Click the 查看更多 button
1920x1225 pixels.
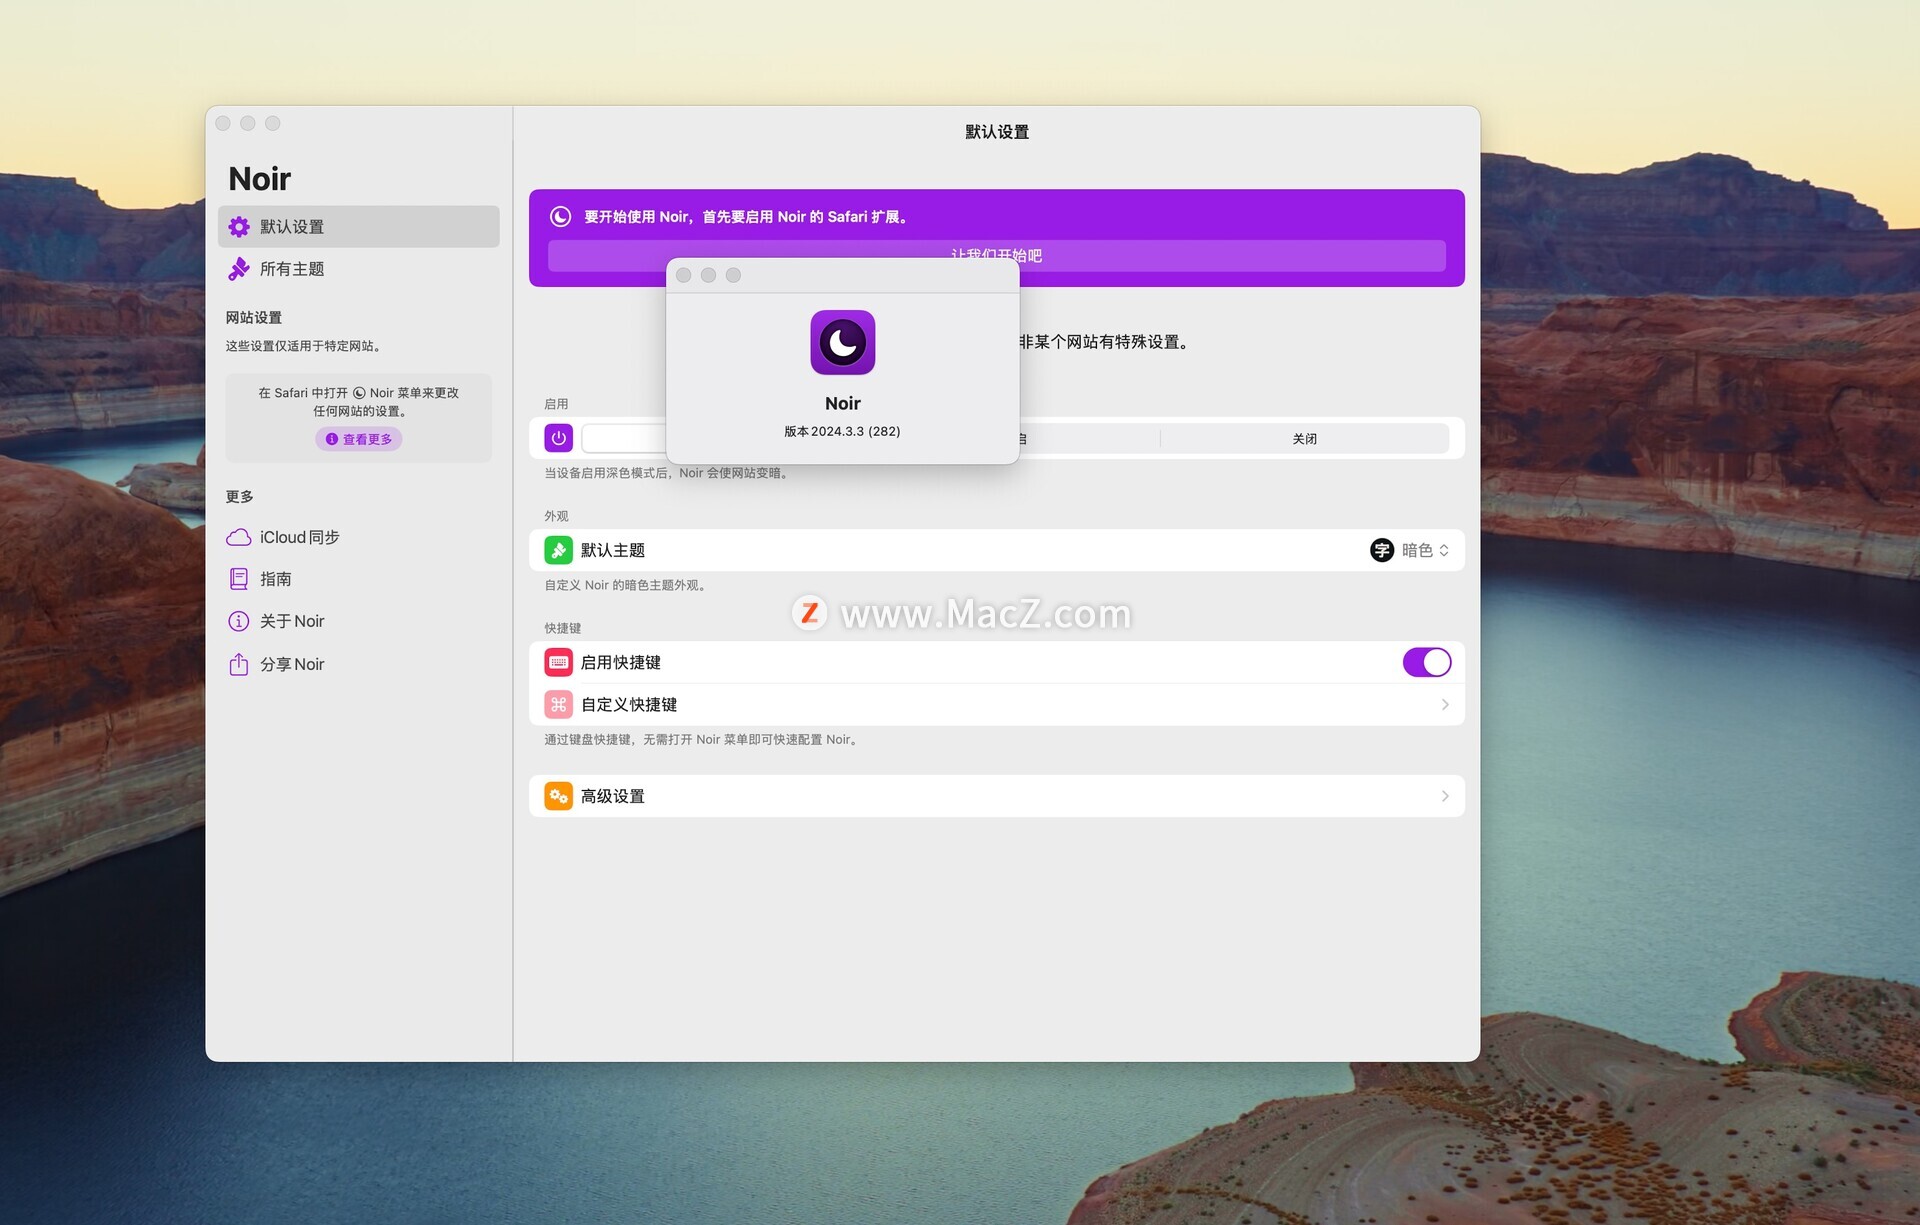coord(359,439)
